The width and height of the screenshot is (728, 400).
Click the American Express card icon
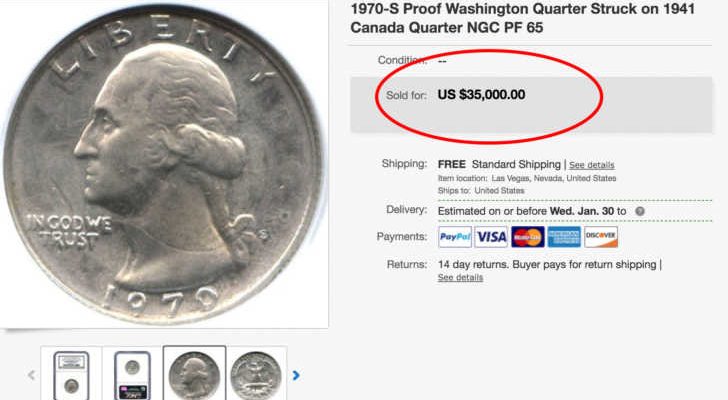click(x=564, y=237)
